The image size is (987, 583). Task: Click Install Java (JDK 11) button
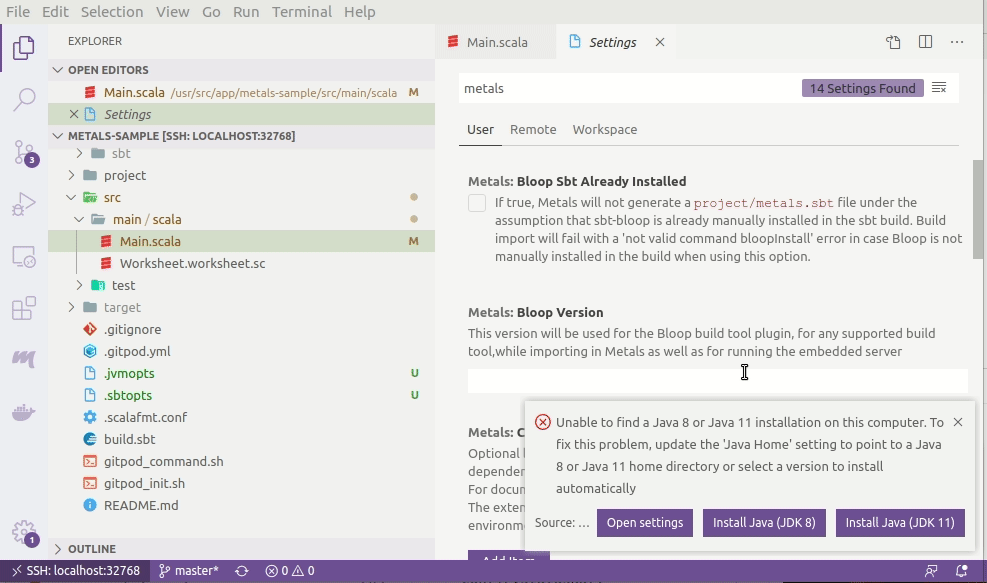pyautogui.click(x=900, y=523)
